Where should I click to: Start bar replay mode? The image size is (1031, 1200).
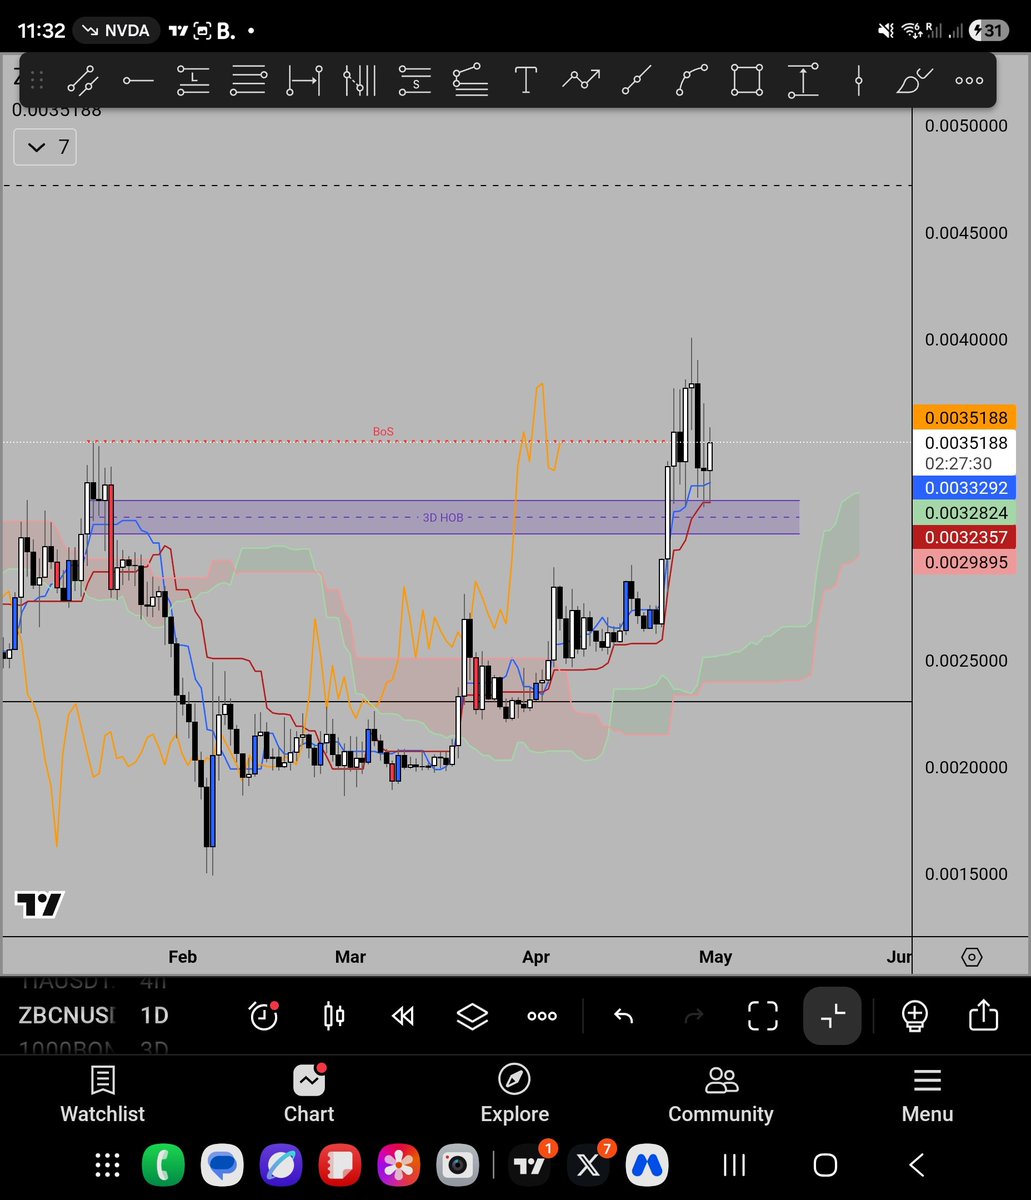tap(402, 1016)
